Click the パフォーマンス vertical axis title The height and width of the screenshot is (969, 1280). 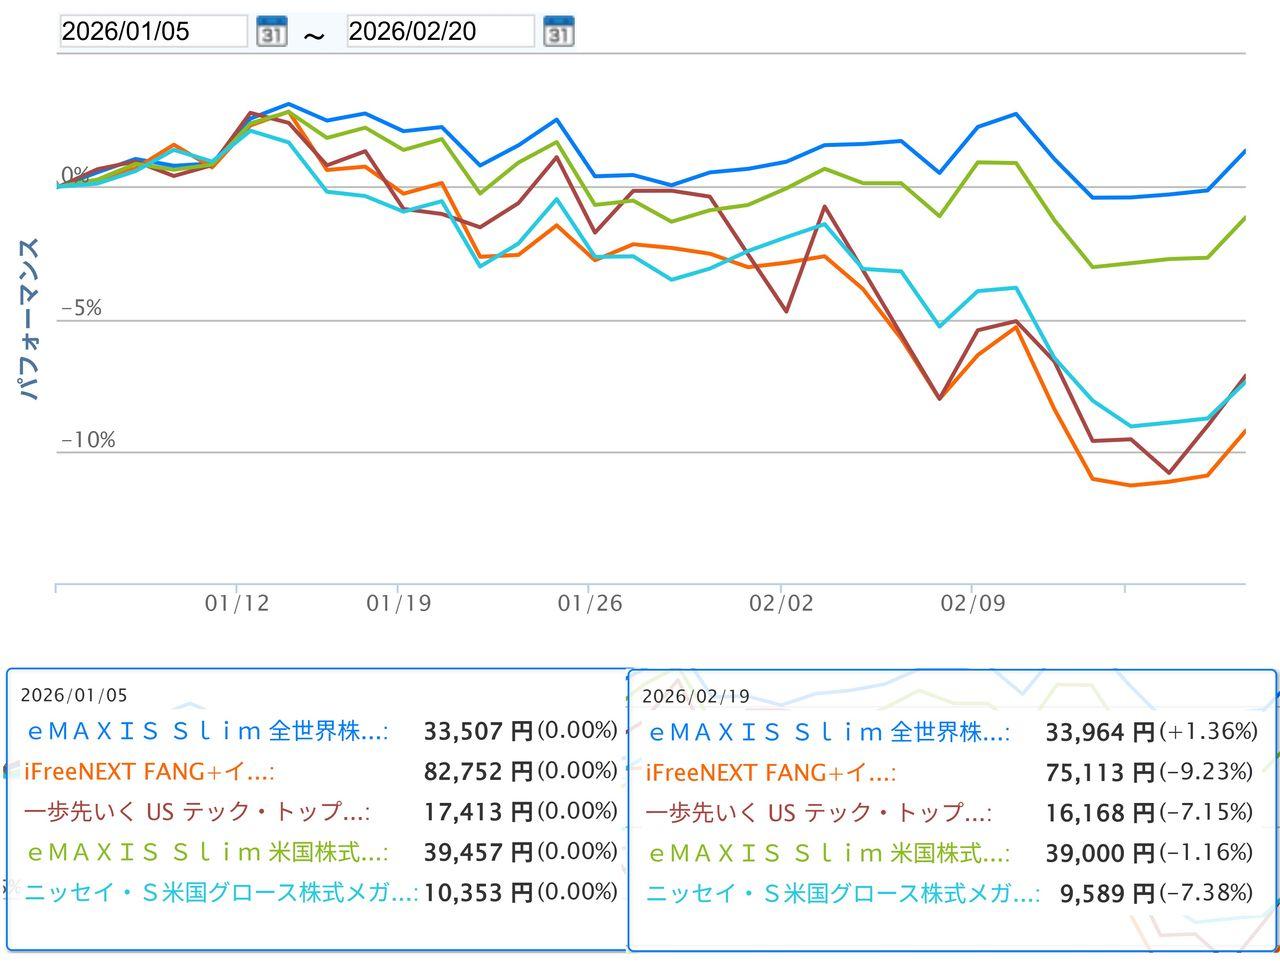pos(30,318)
